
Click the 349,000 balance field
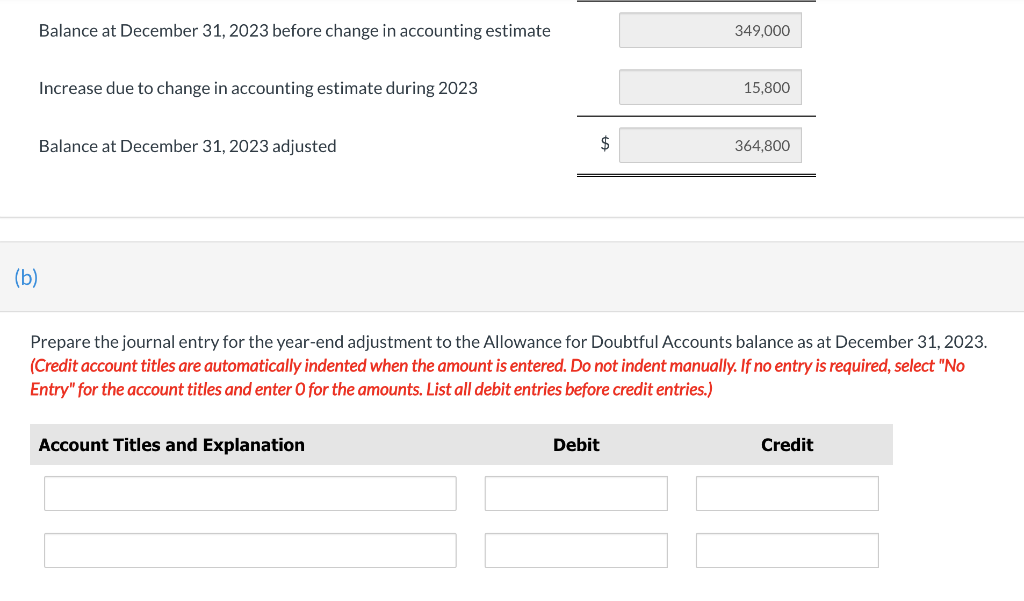(x=710, y=31)
